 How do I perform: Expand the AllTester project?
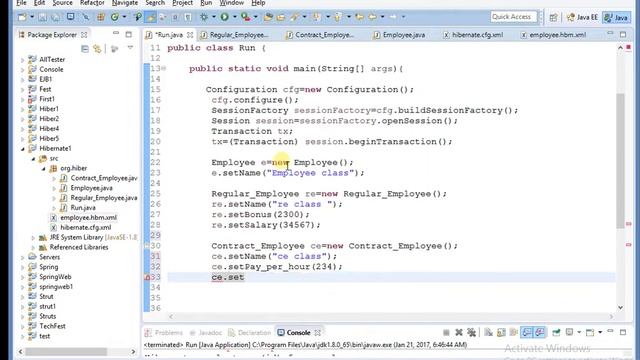(x=23, y=60)
